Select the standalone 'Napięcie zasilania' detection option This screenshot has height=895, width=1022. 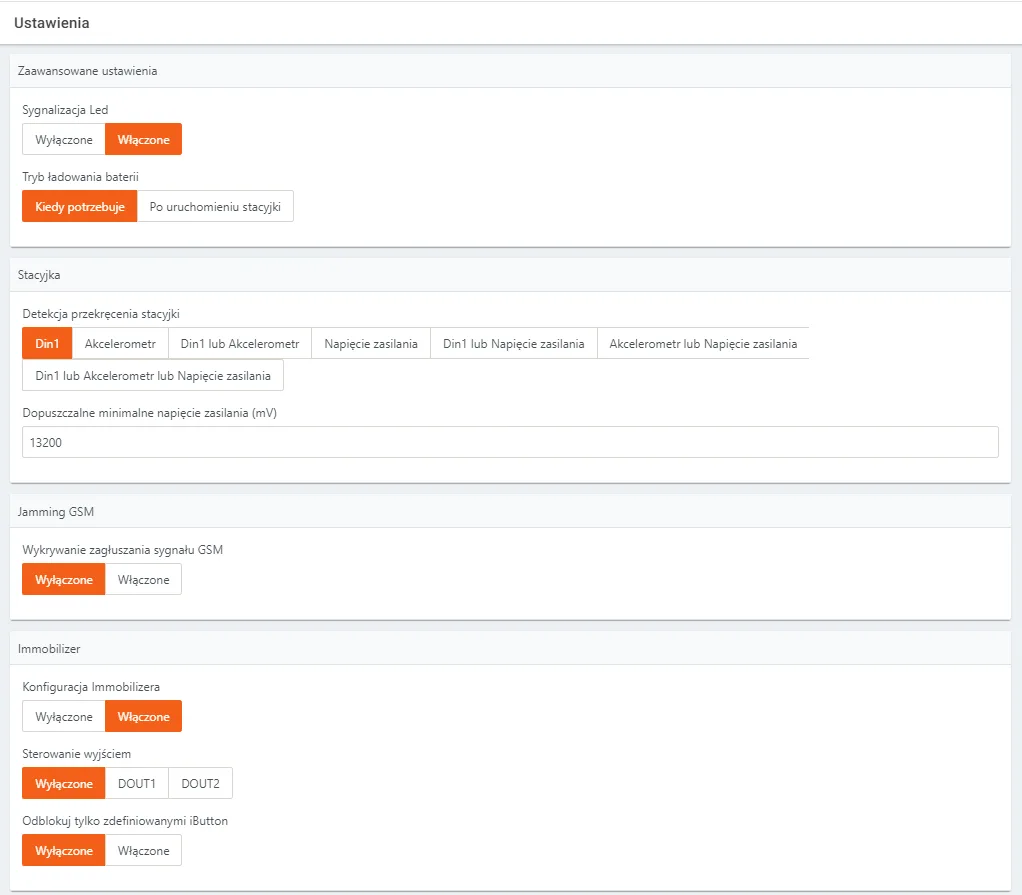(x=371, y=344)
